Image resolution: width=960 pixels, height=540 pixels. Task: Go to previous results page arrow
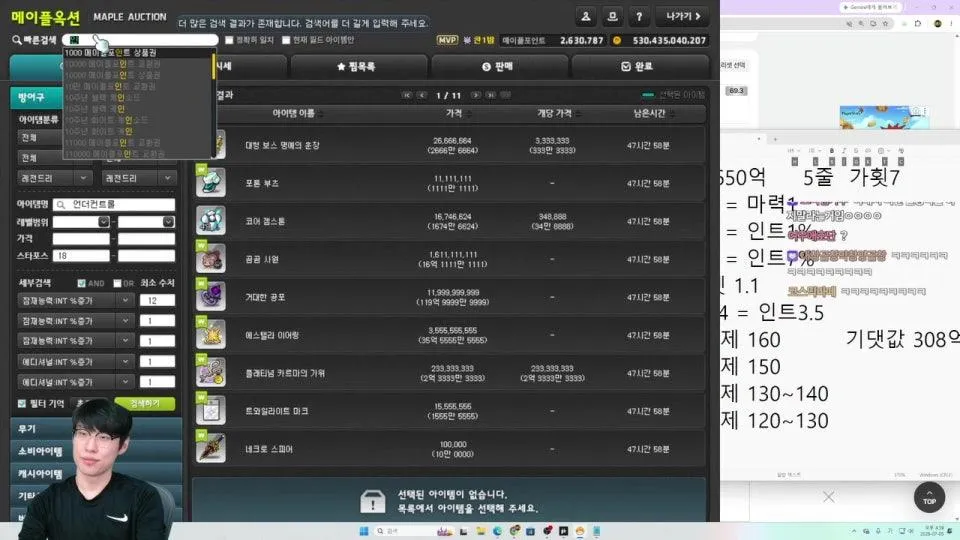(422, 95)
